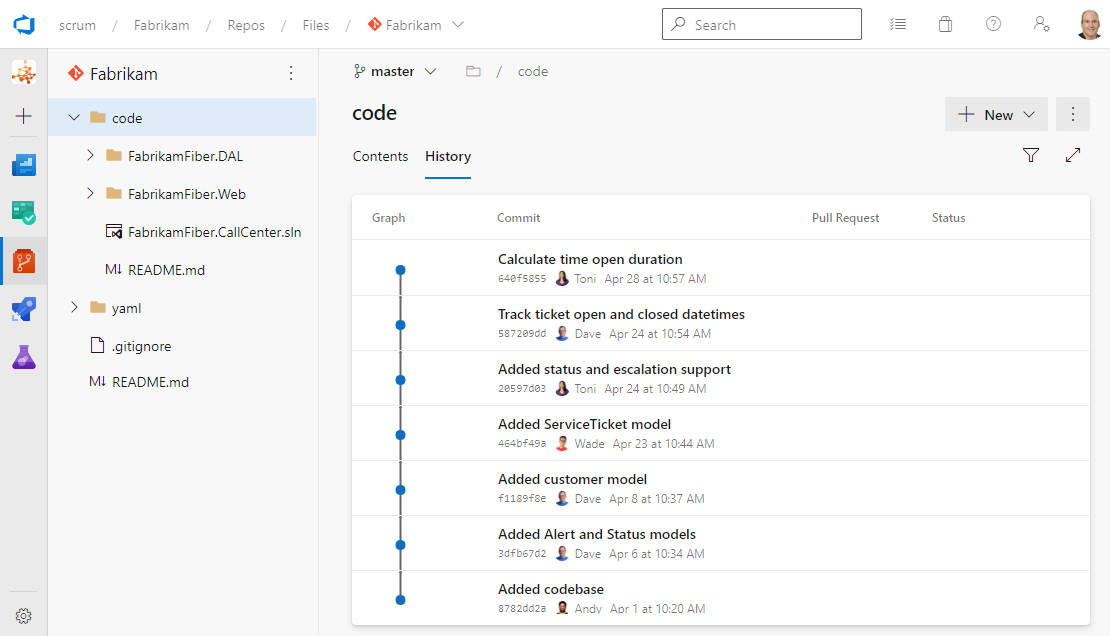Click the Fabrikam repo title in tree

click(x=124, y=74)
